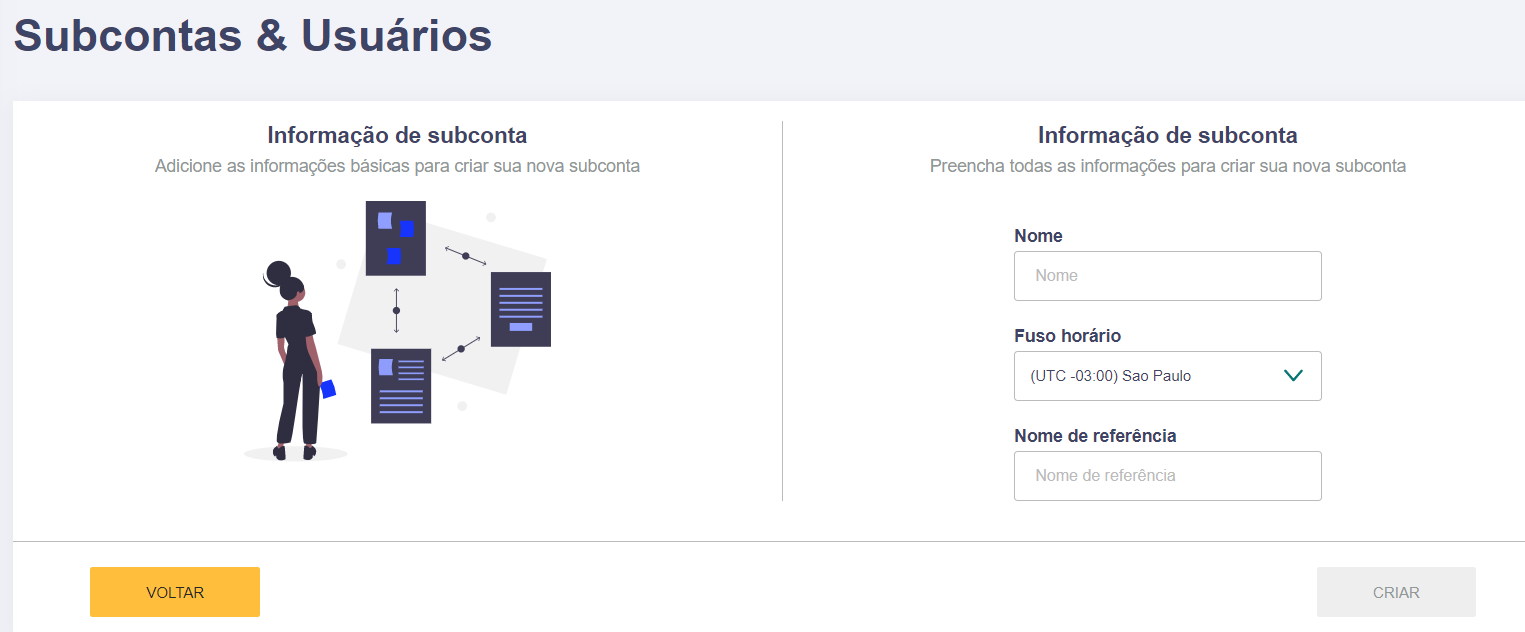The image size is (1525, 632).
Task: Click the 'Adicione as informações básicas' subtitle text
Action: coord(397,166)
